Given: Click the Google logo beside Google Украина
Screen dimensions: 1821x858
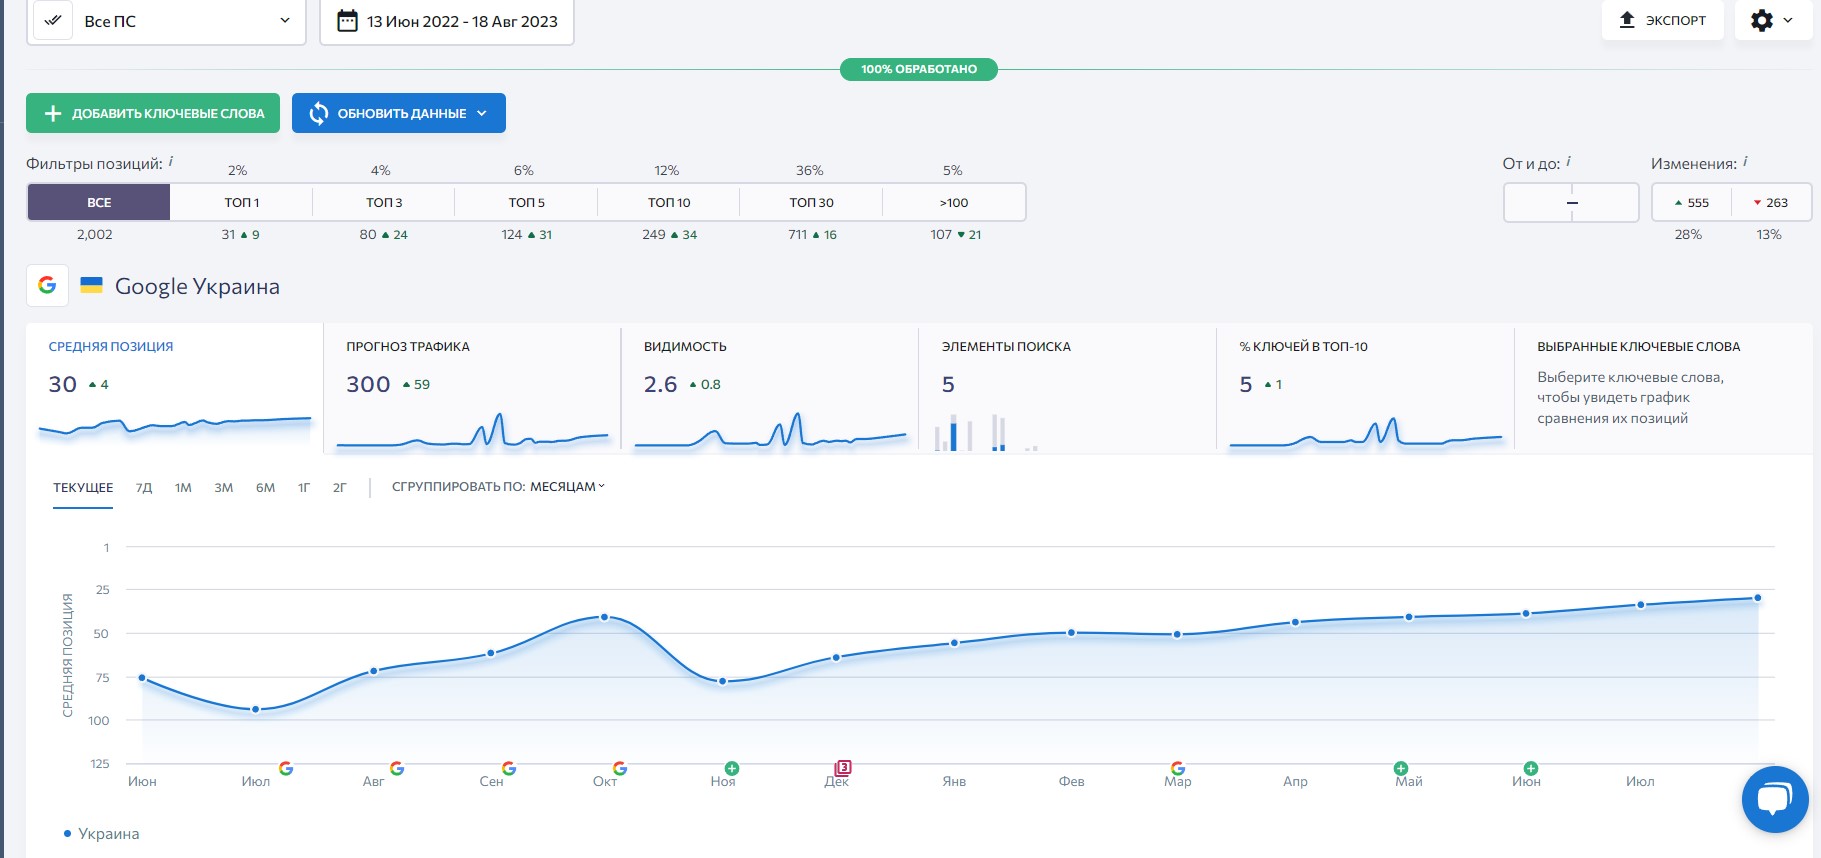Looking at the screenshot, I should 47,285.
